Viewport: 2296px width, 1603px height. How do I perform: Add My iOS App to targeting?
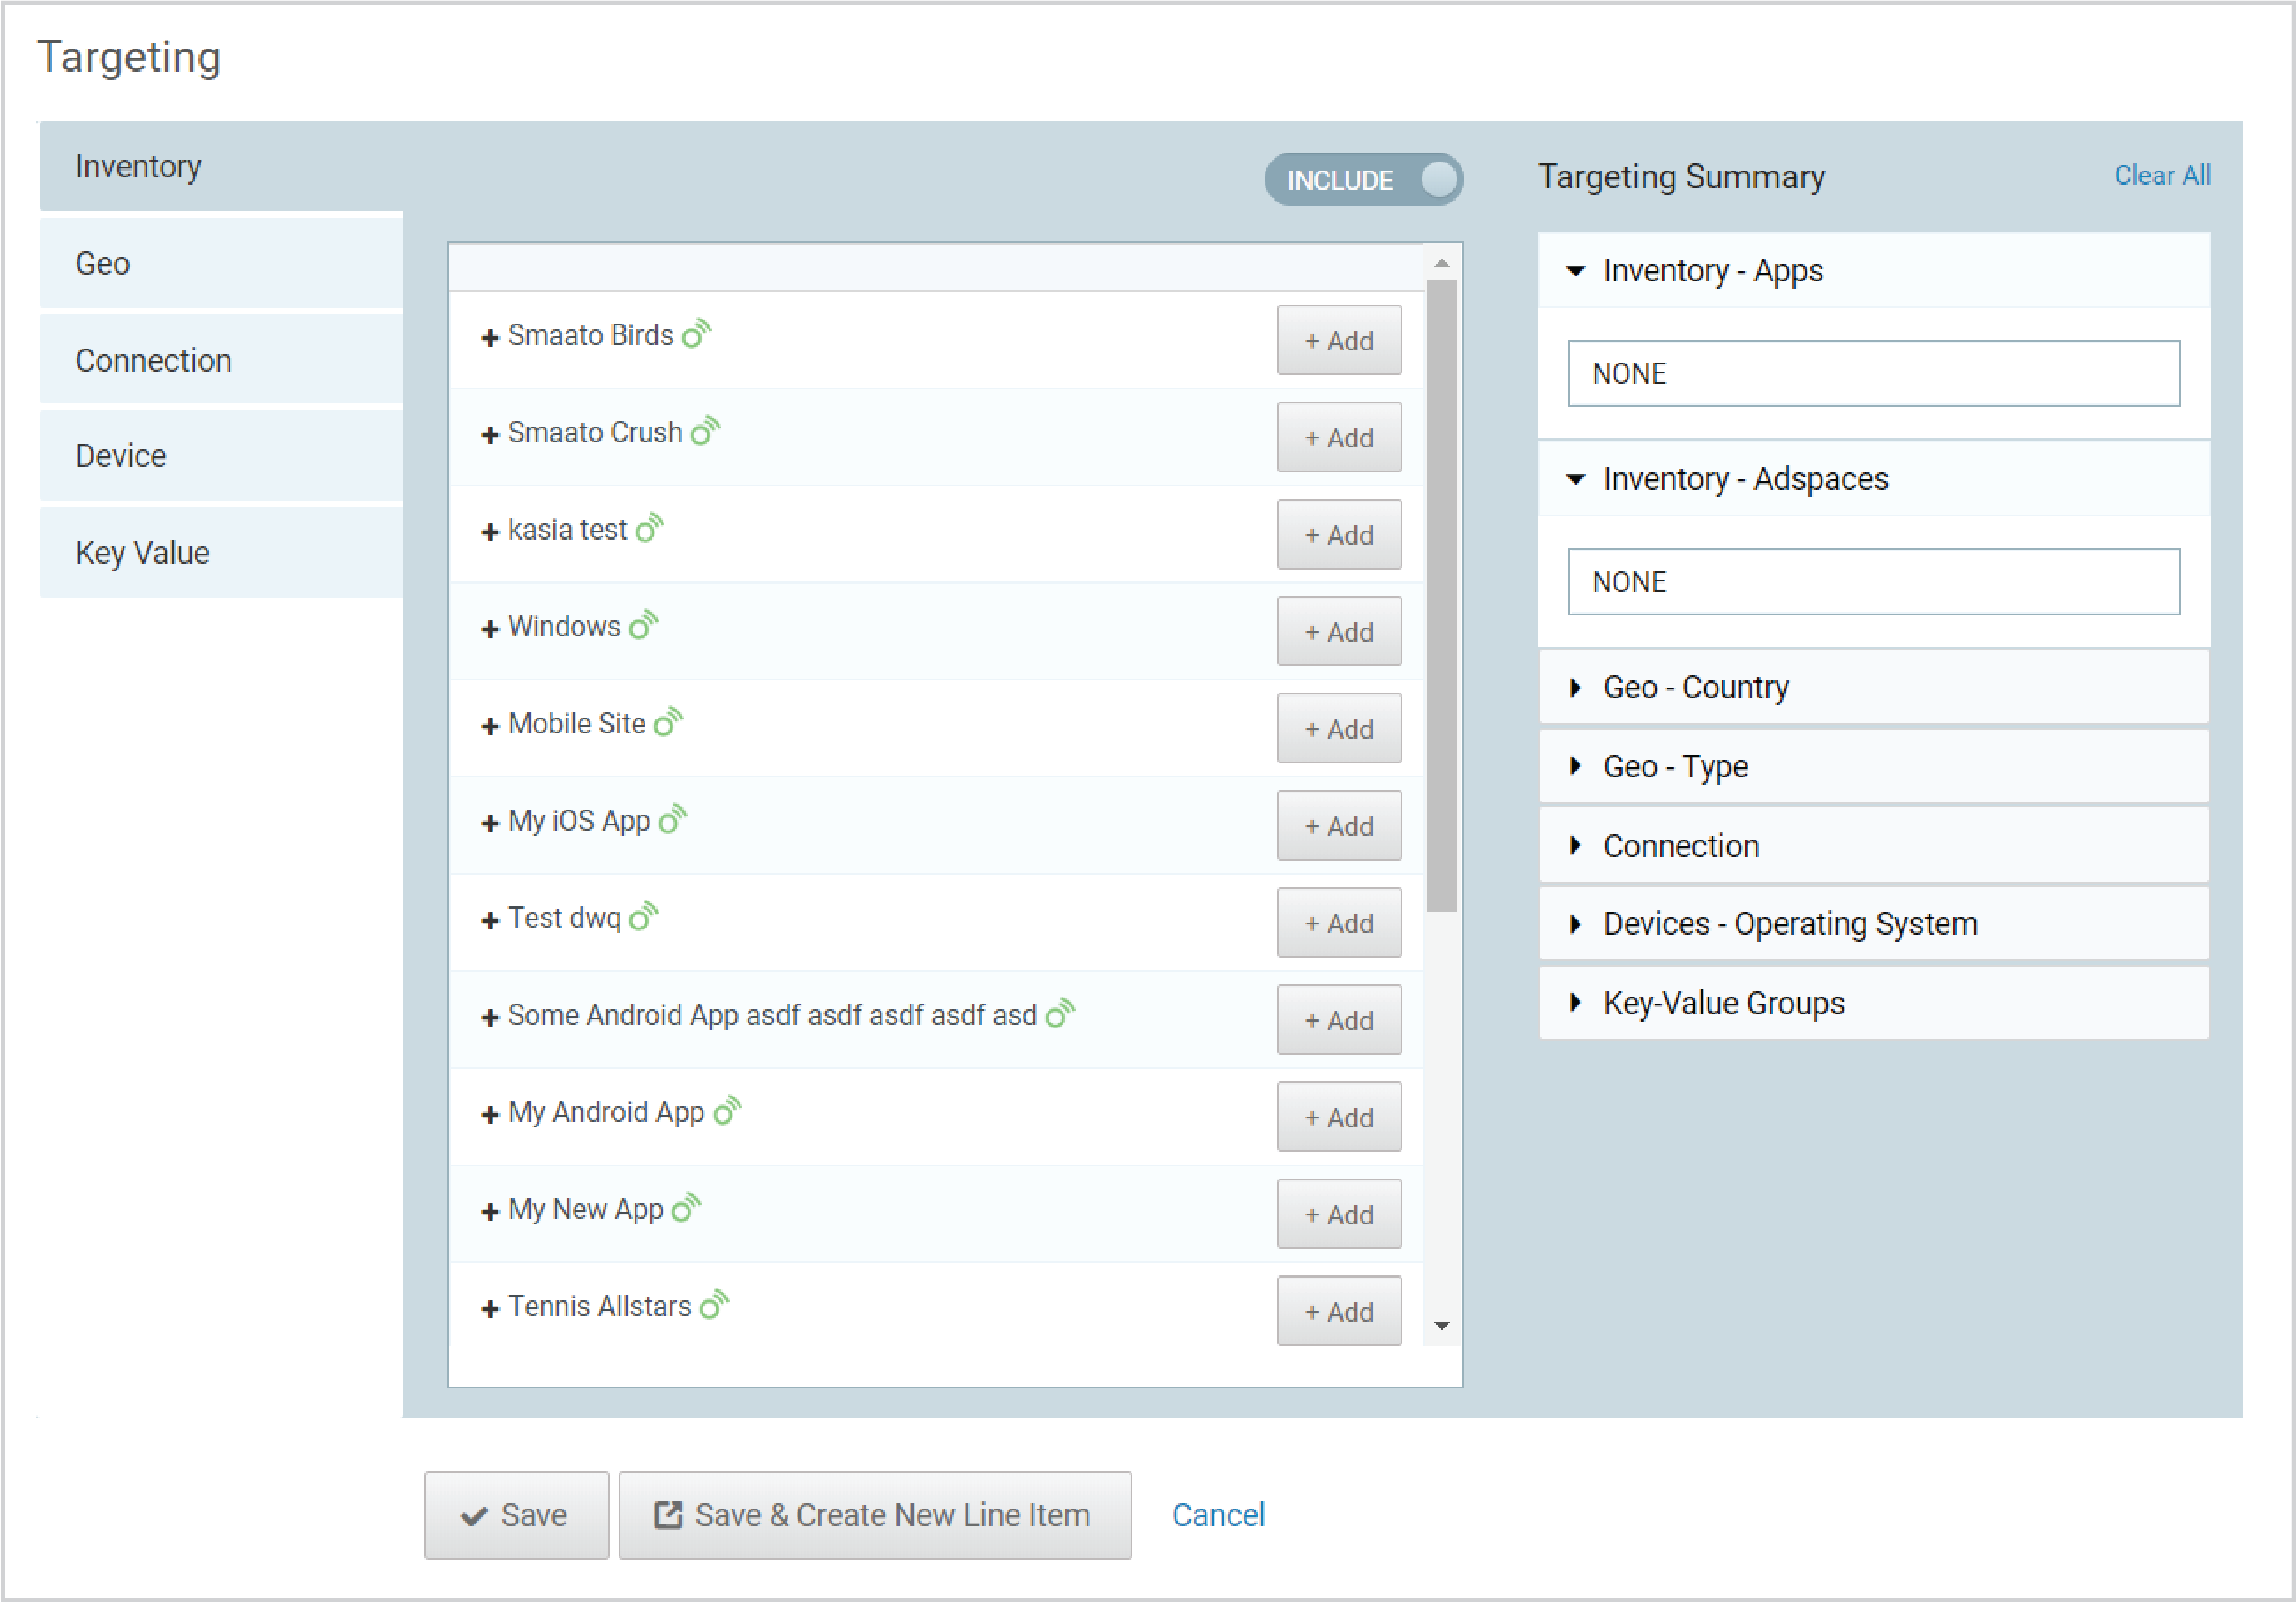pos(1338,825)
